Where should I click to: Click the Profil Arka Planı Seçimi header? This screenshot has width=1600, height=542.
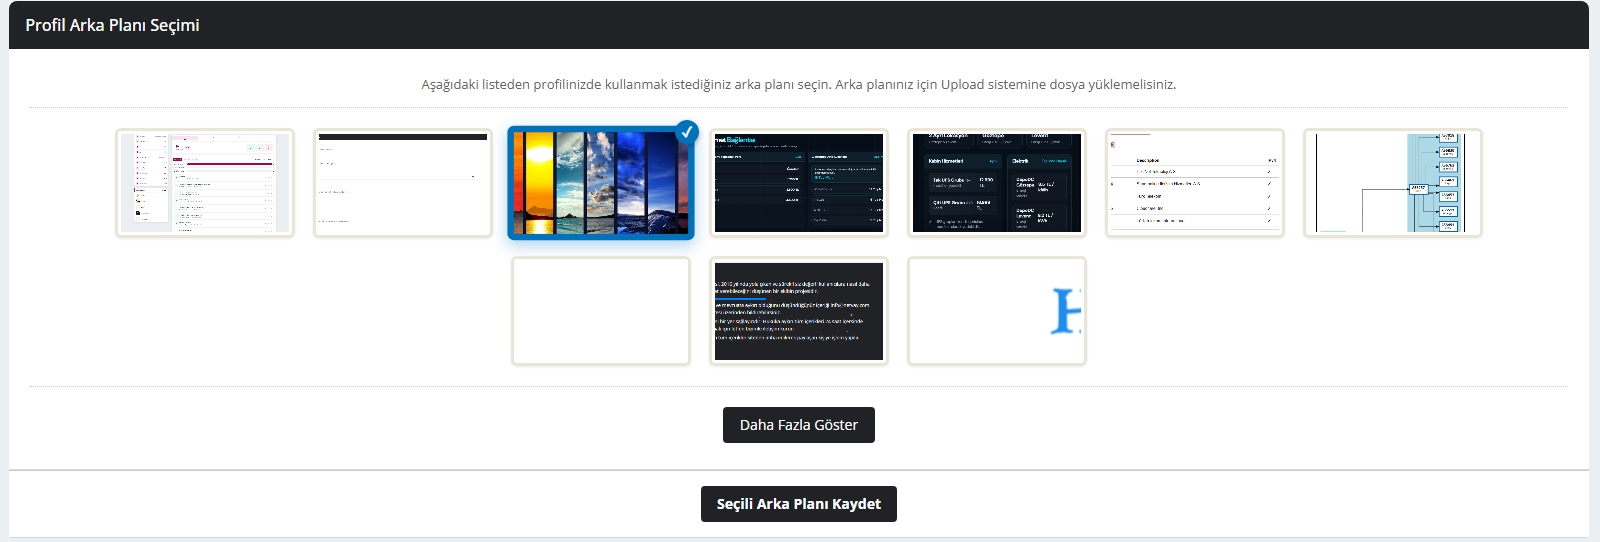point(112,25)
